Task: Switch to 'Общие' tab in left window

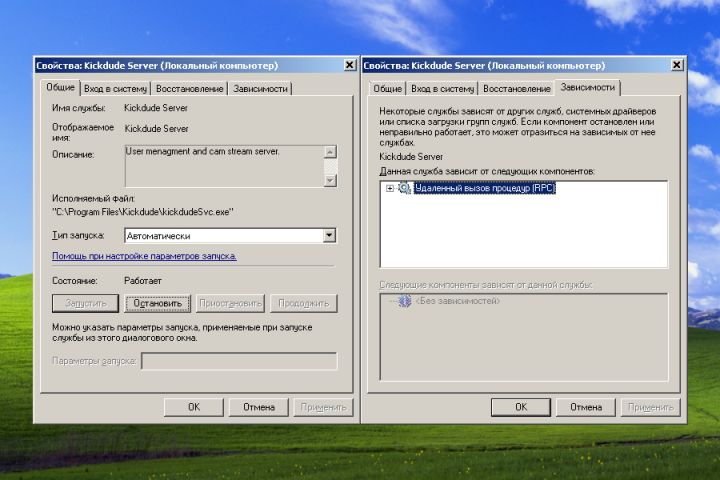Action: pyautogui.click(x=60, y=87)
